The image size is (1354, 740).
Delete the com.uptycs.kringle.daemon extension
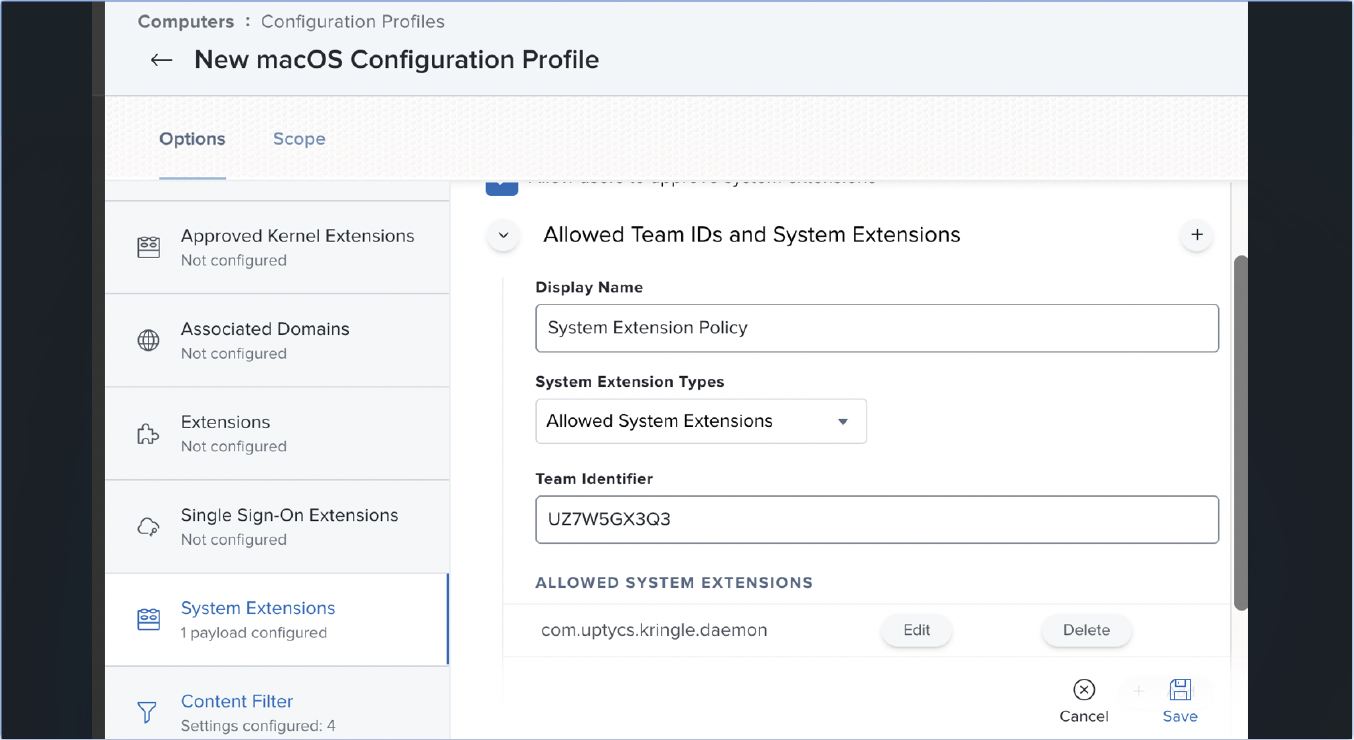(x=1086, y=630)
